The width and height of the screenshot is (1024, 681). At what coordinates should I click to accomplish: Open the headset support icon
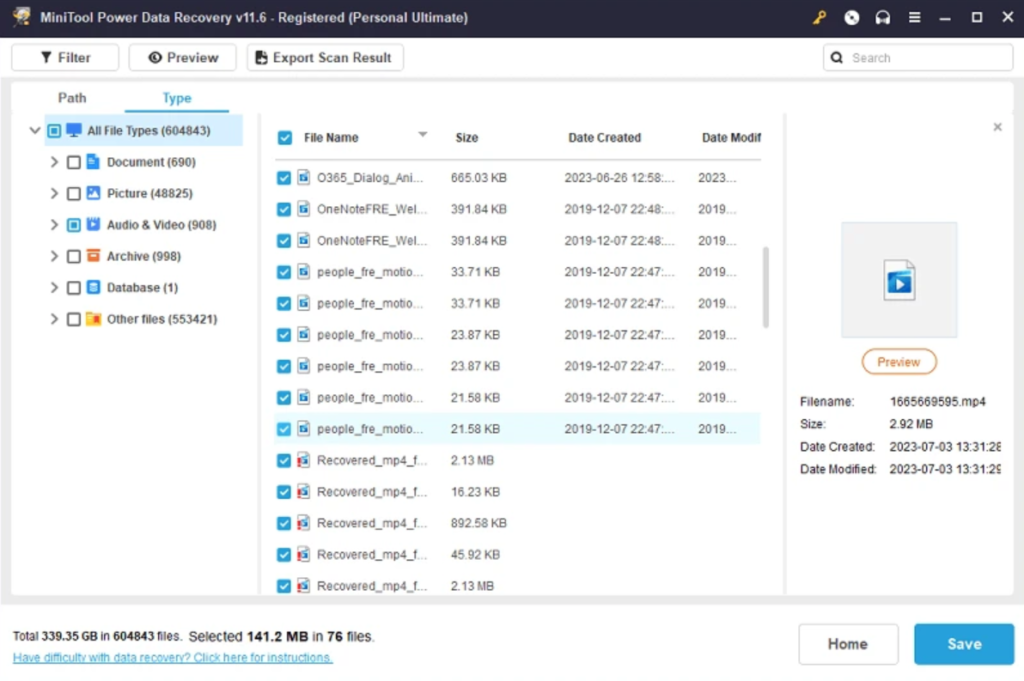[882, 18]
